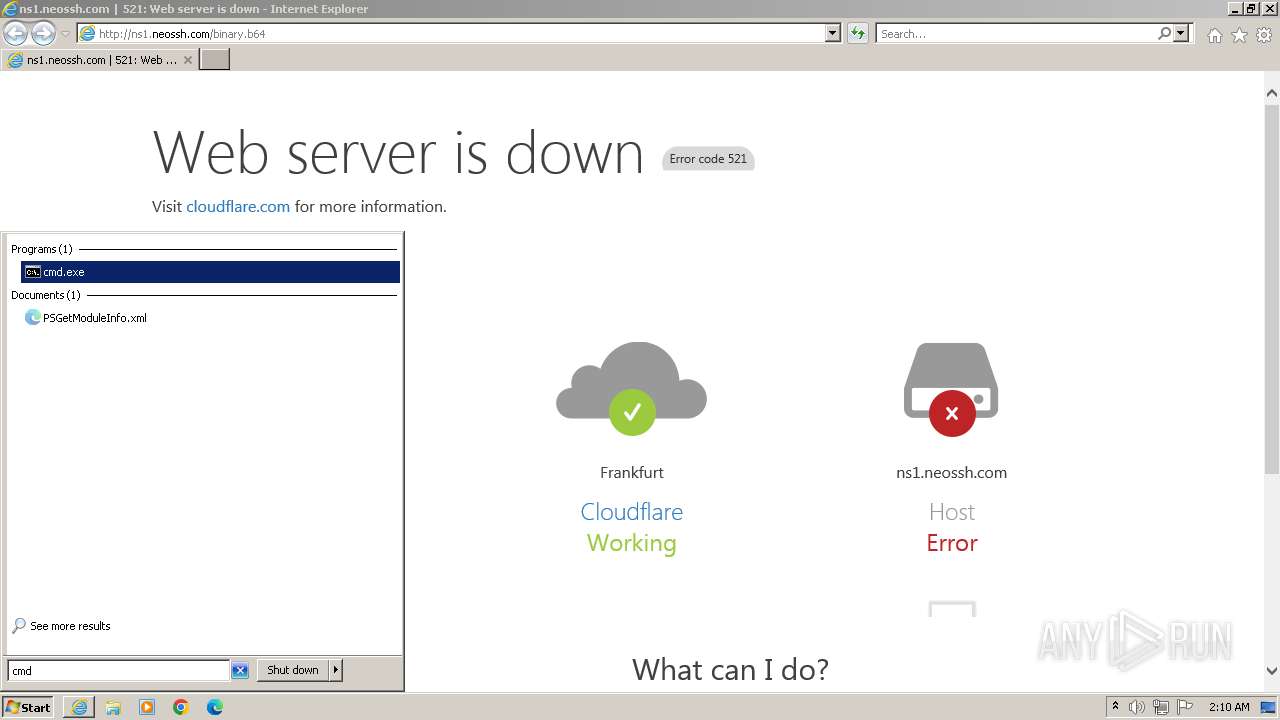Open the Tools gear icon
The height and width of the screenshot is (720, 1280).
pos(1264,35)
